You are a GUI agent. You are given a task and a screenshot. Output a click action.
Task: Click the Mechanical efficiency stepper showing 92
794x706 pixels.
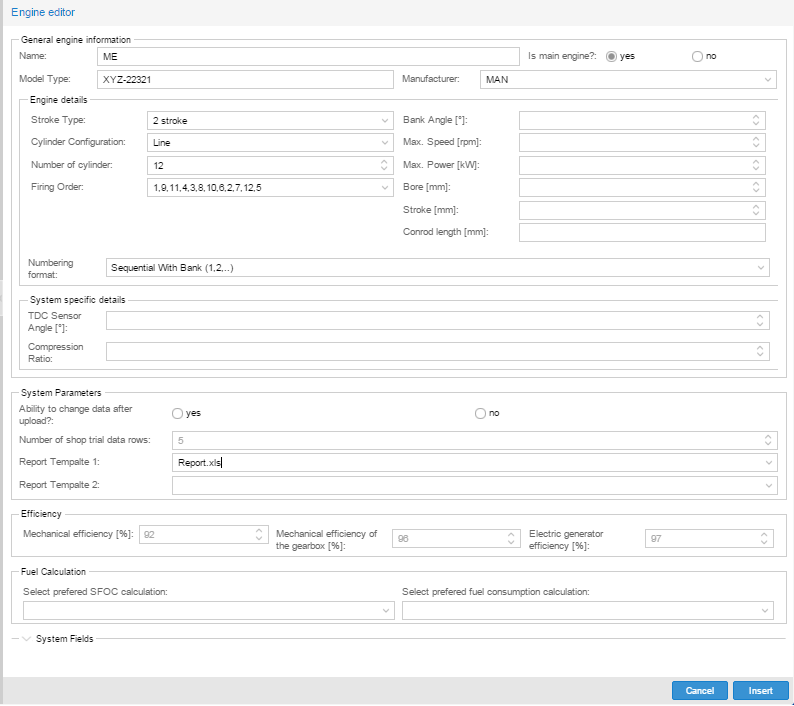[x=259, y=534]
